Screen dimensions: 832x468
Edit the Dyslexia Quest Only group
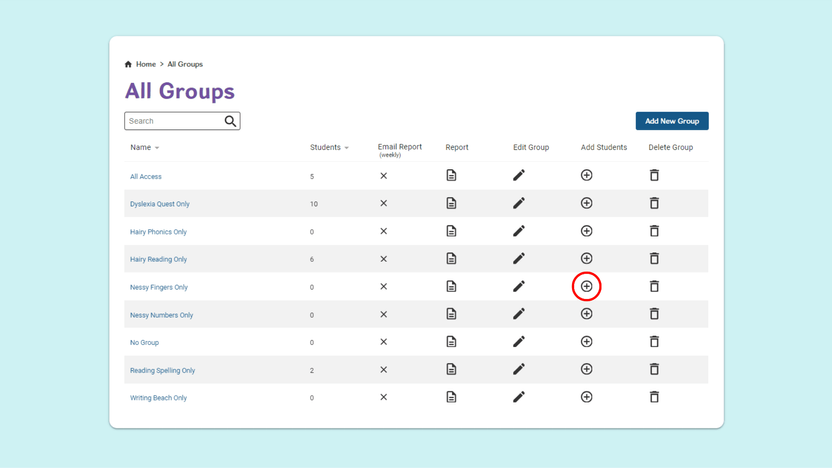click(519, 203)
